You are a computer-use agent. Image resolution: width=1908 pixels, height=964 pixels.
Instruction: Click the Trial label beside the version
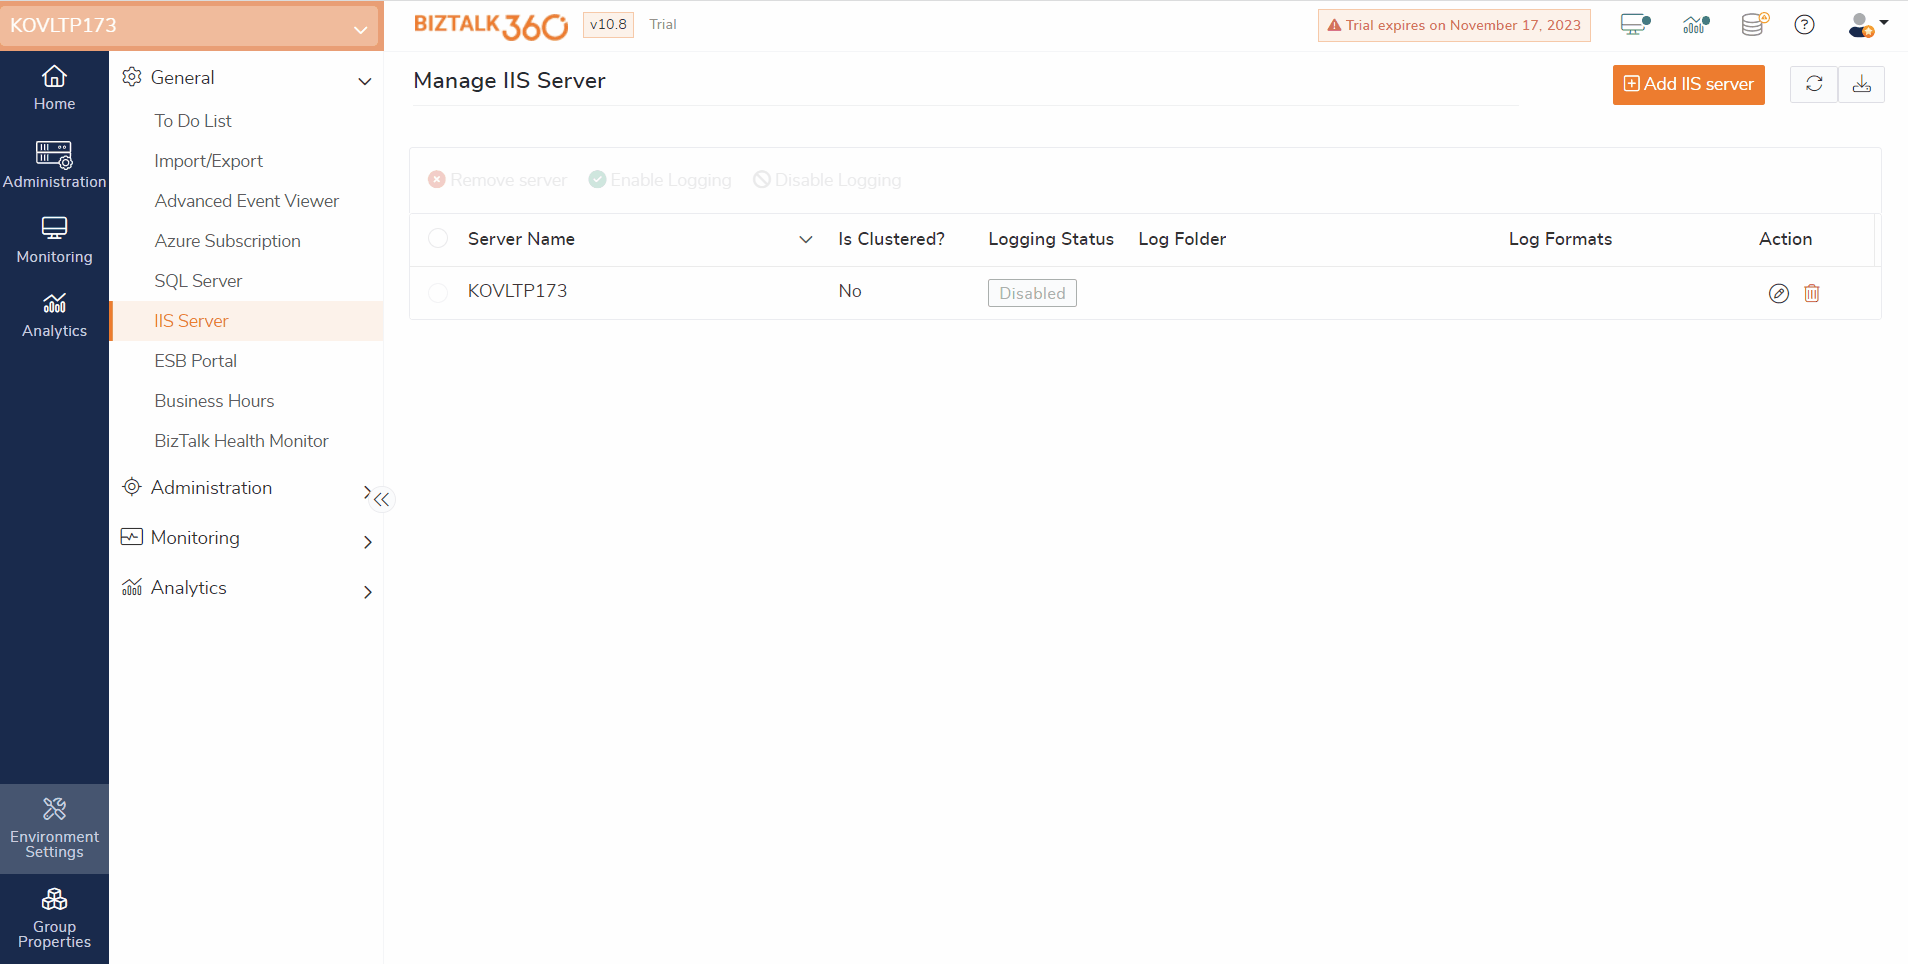pos(663,25)
